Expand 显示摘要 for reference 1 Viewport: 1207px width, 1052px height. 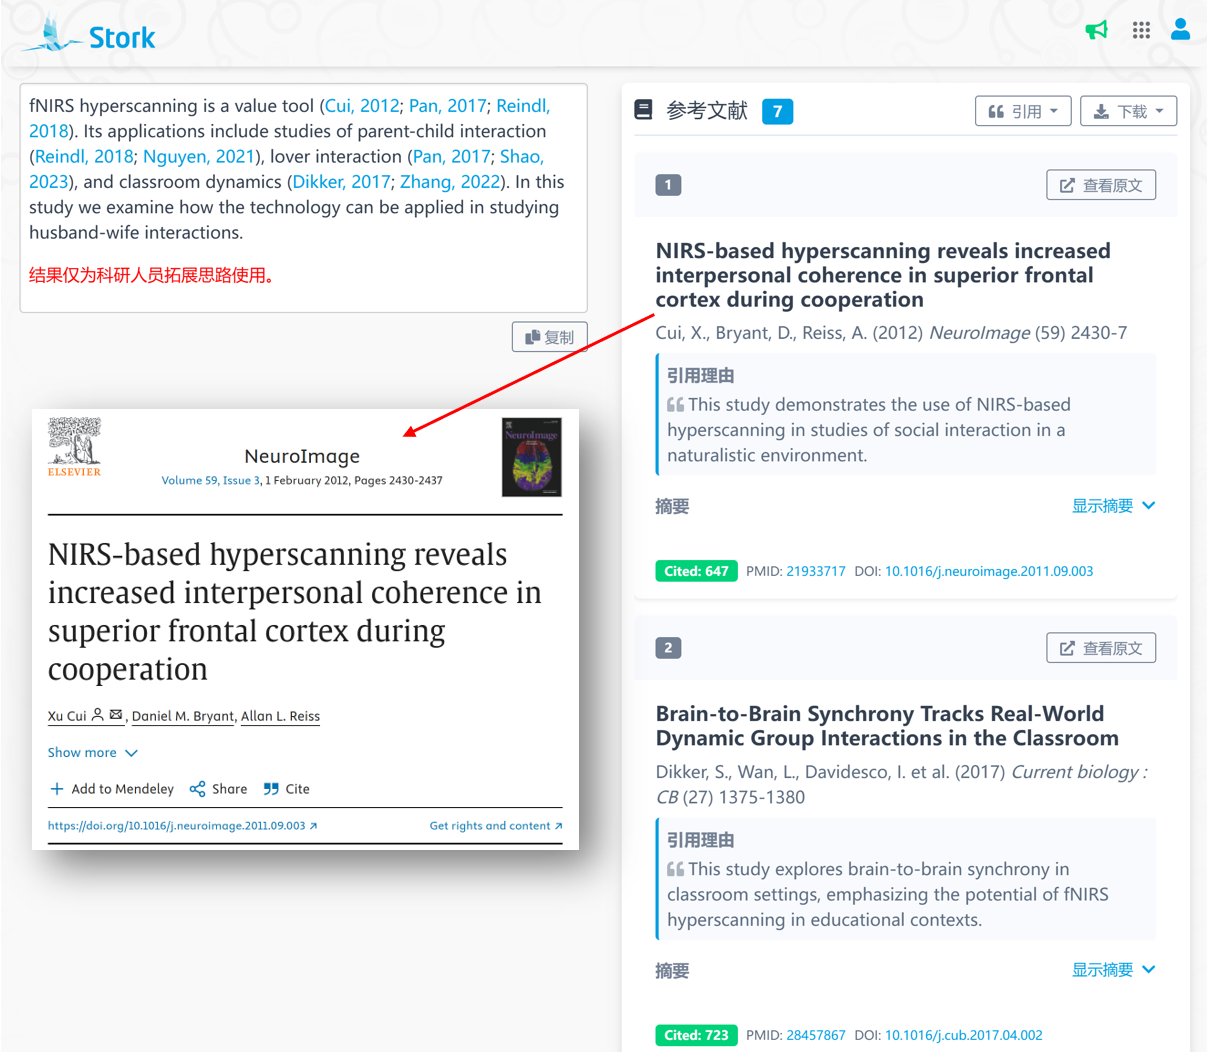(1114, 506)
